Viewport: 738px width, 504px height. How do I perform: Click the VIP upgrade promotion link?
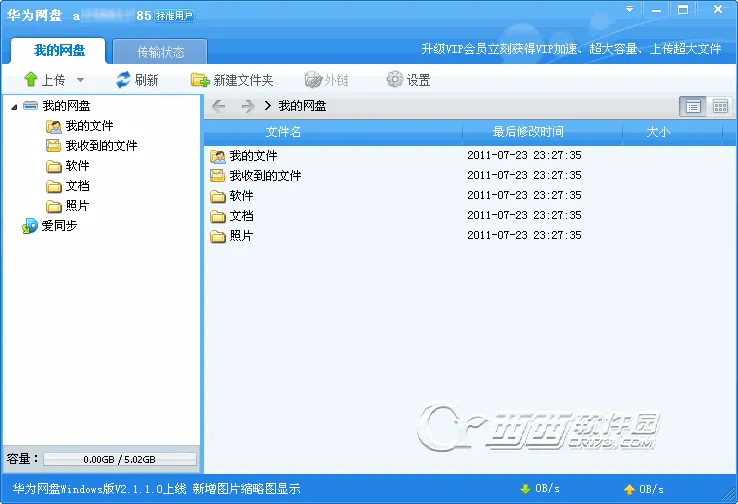[x=571, y=49]
